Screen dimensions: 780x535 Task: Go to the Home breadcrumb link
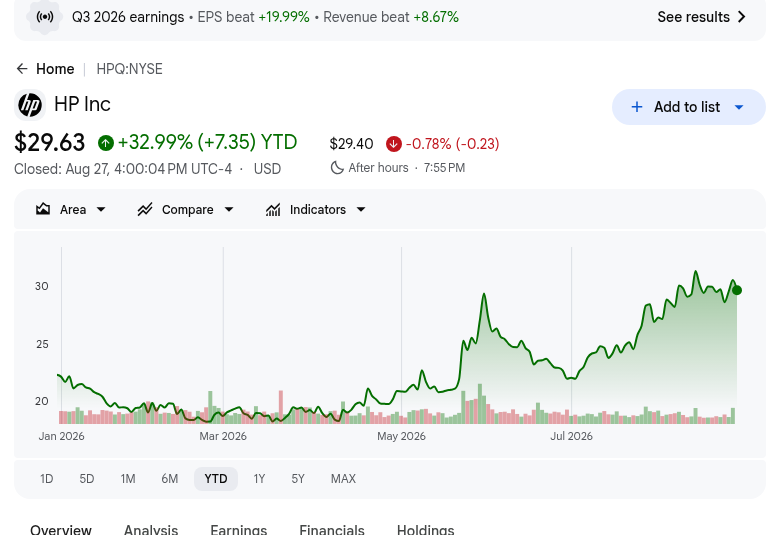pos(55,69)
